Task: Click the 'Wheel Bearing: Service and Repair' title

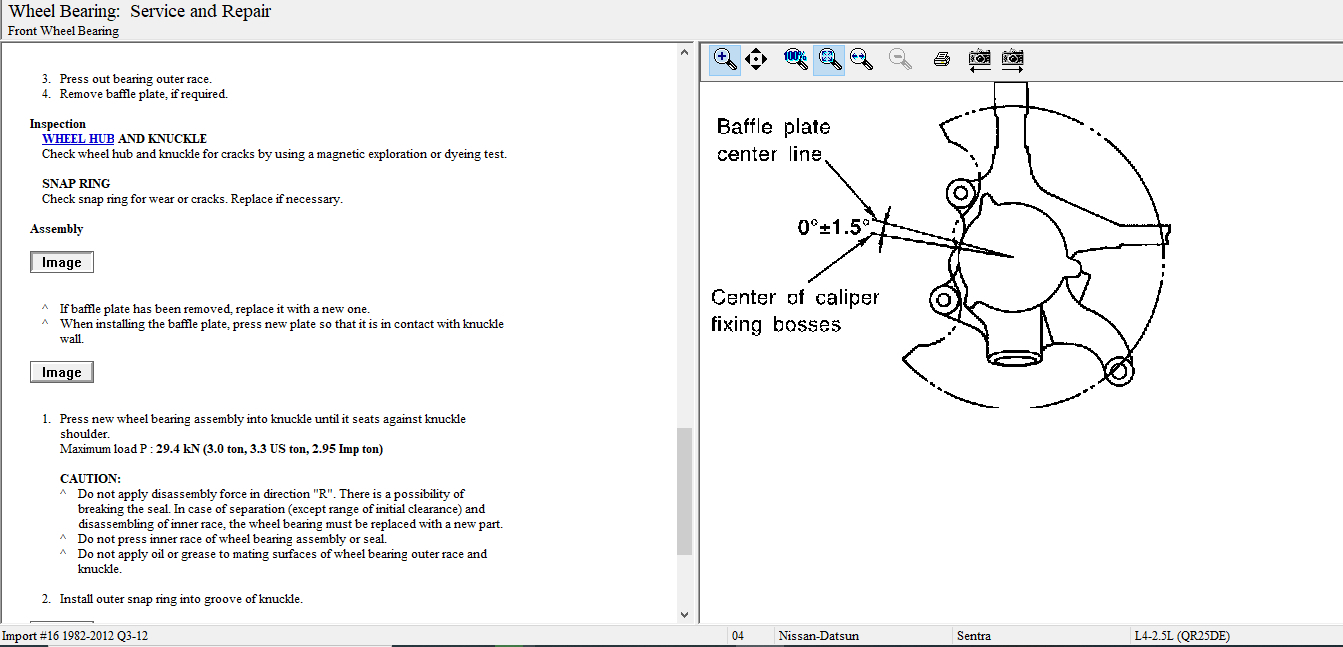Action: [x=139, y=12]
